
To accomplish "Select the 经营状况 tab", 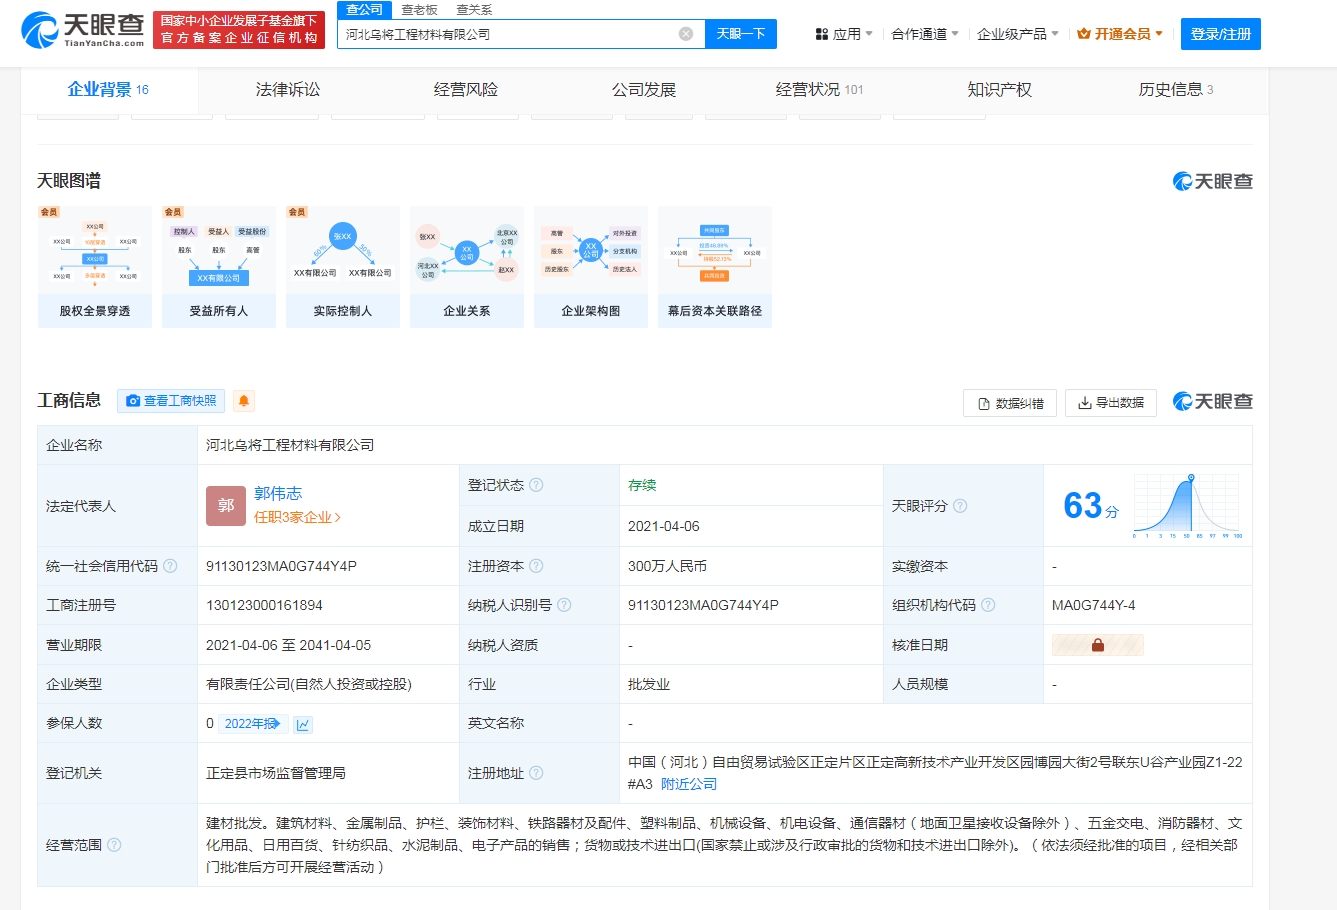I will tap(820, 90).
